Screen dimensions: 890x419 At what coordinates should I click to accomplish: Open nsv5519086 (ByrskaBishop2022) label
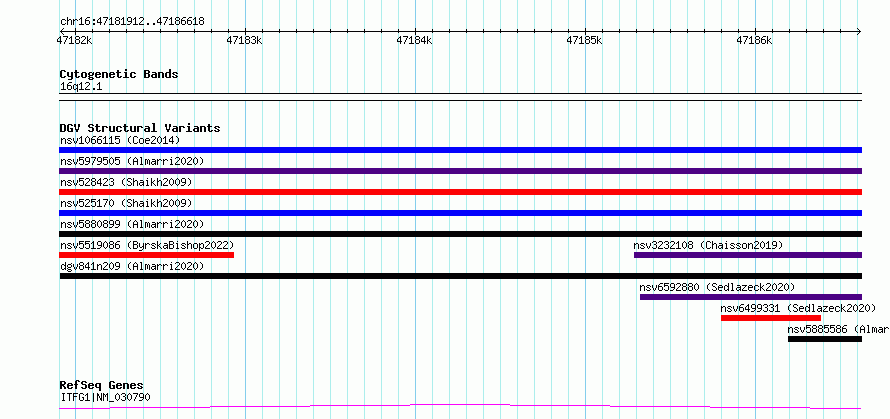(147, 245)
